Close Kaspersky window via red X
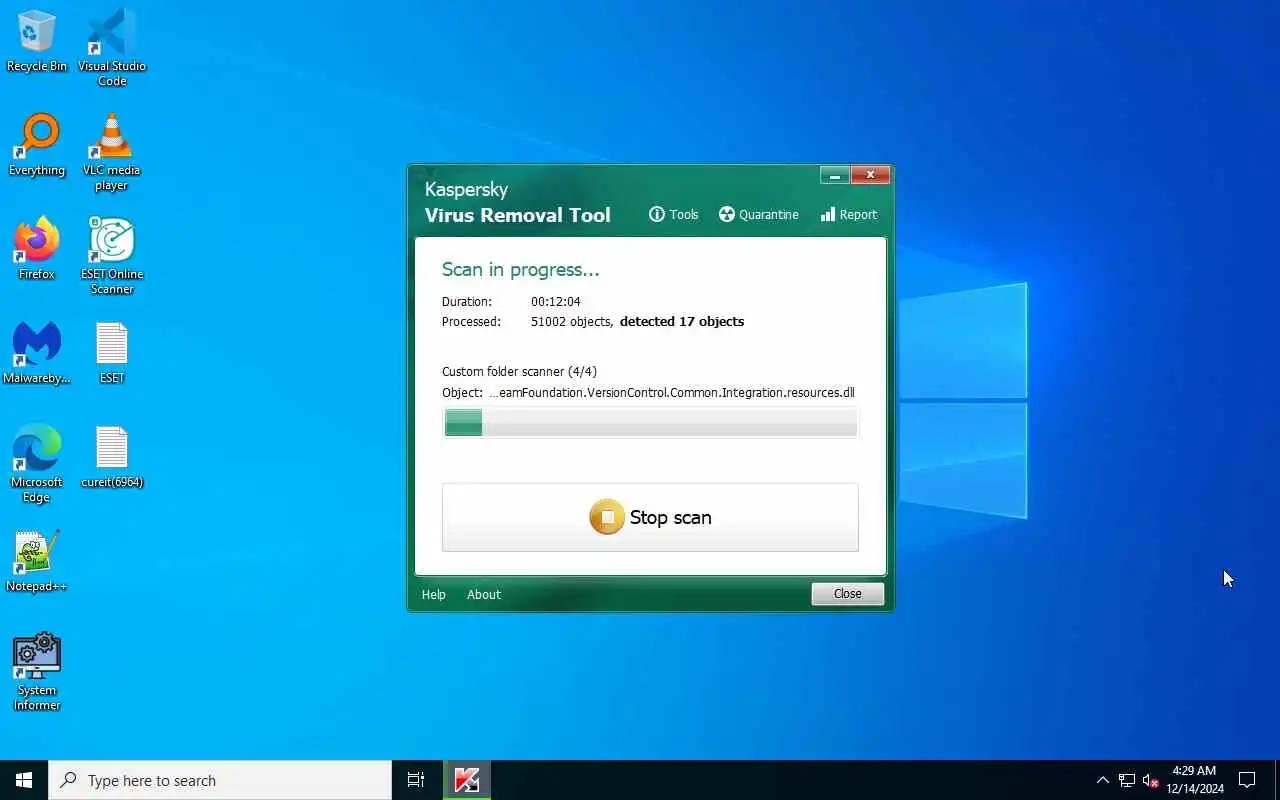1280x800 pixels. point(870,175)
